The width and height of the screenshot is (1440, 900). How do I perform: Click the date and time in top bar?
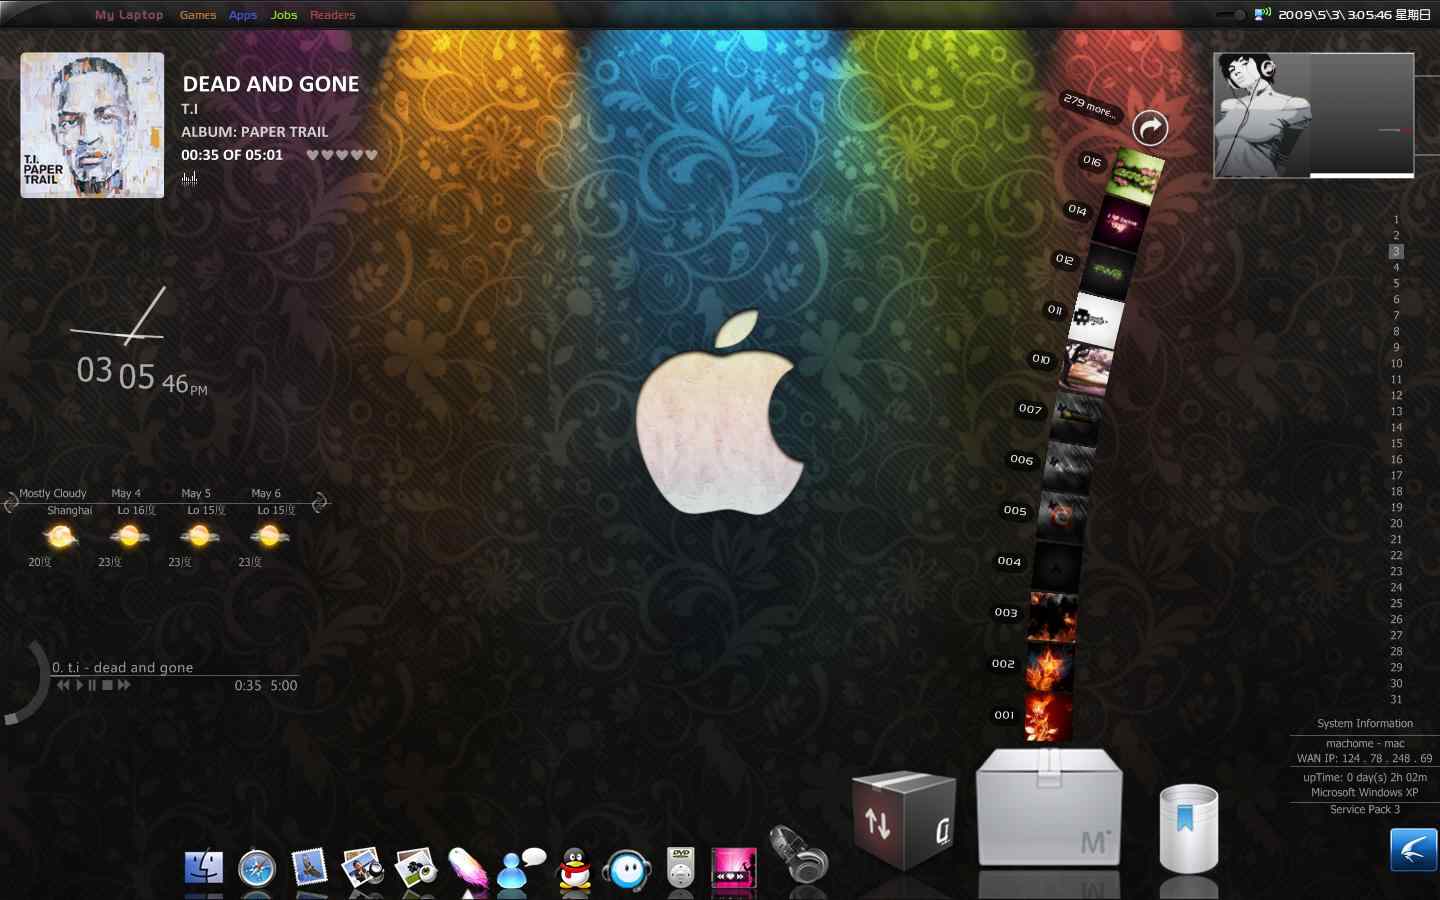(x=1355, y=15)
